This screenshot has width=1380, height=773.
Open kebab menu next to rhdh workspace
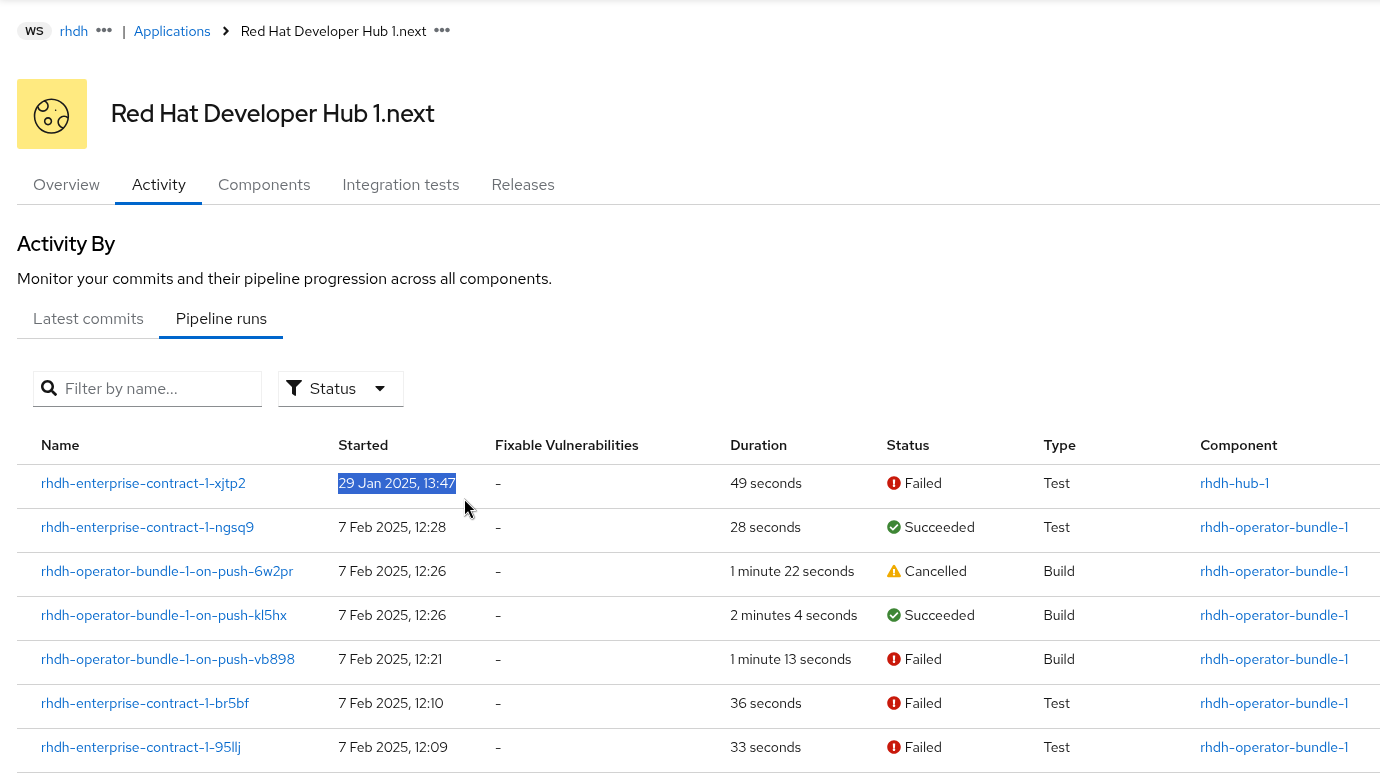tap(104, 31)
